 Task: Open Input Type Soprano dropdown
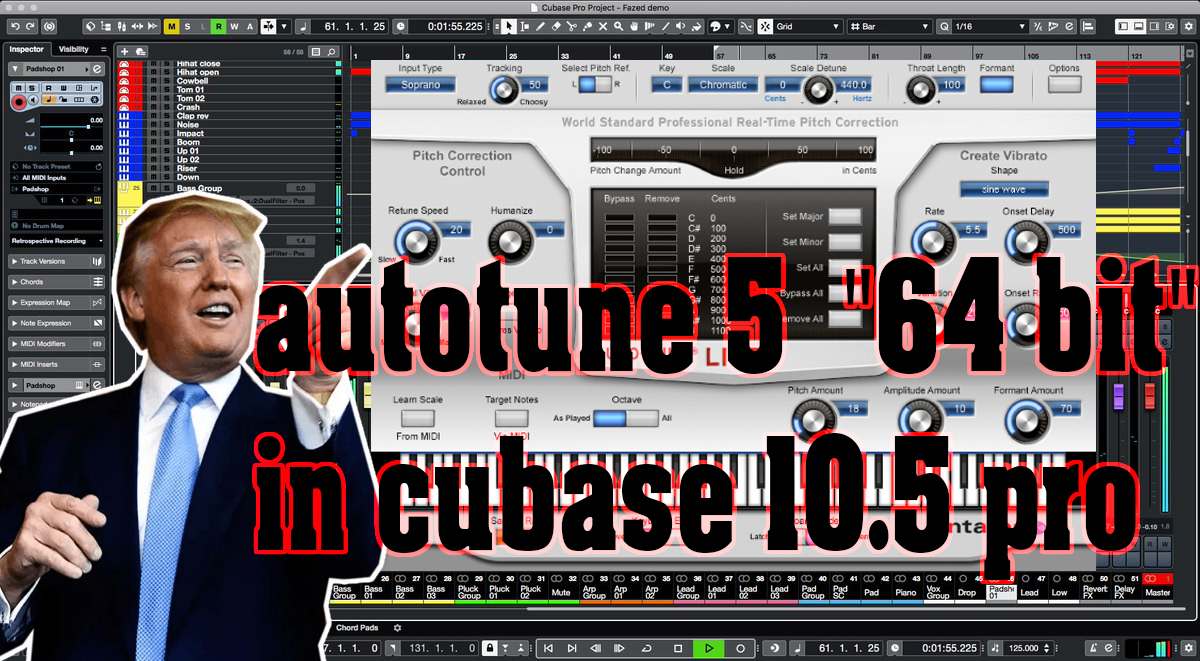coord(420,85)
